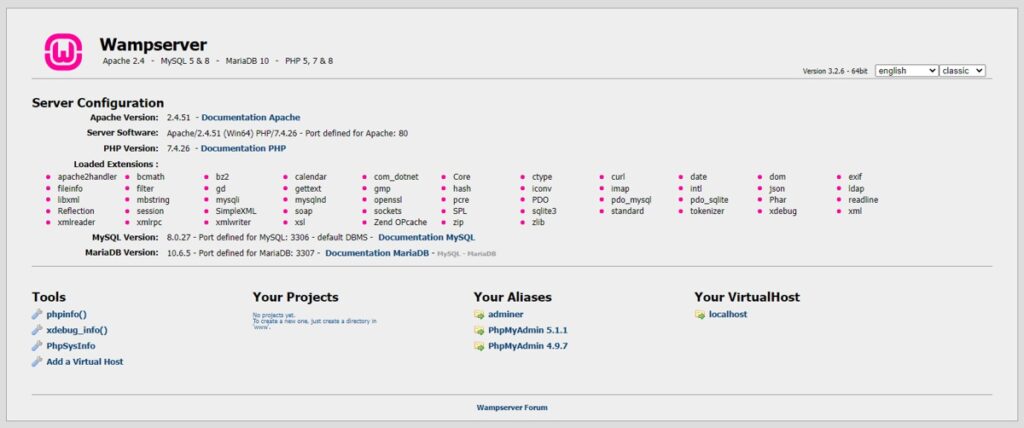Click the MariaDB Version label
Viewport: 1024px width, 428px height.
click(x=121, y=253)
